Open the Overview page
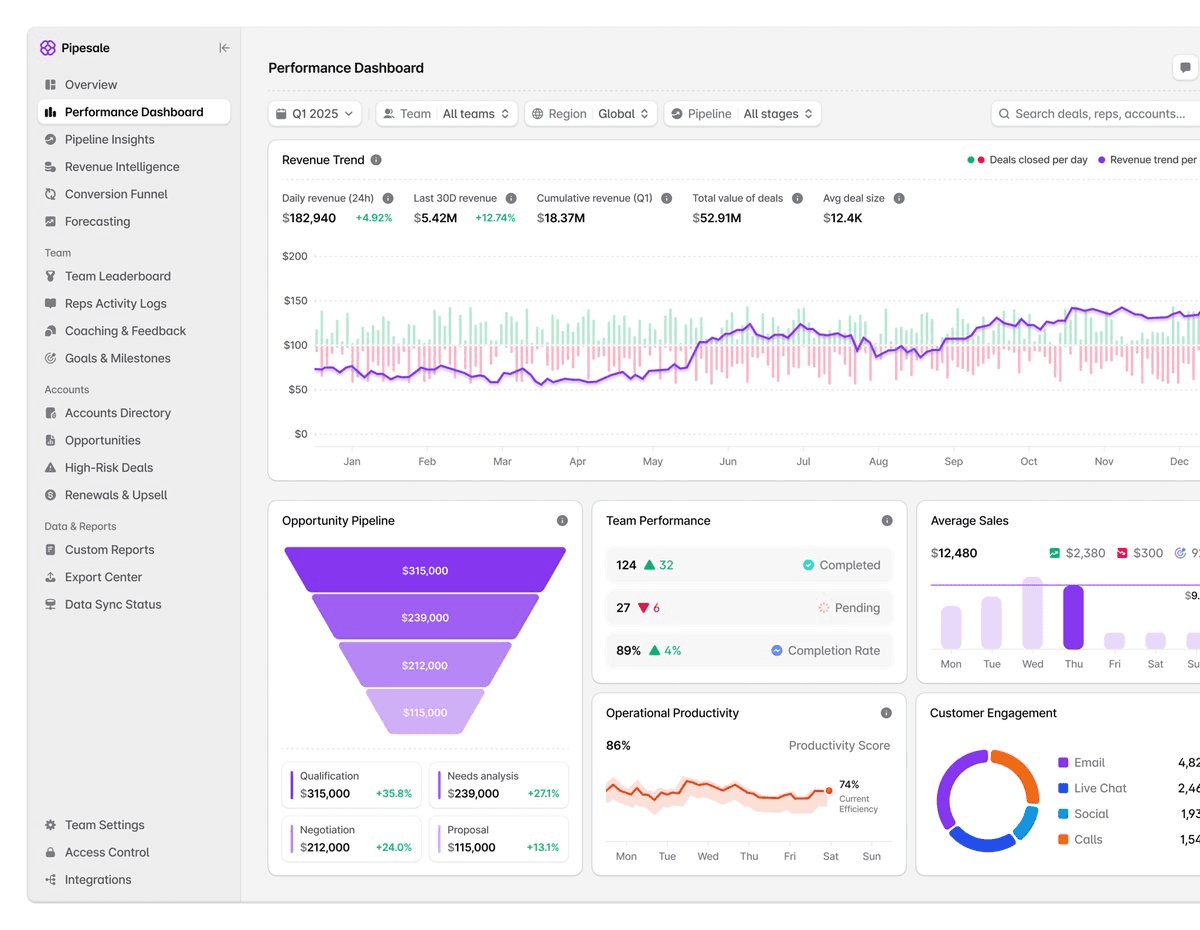1200x930 pixels. 134,85
